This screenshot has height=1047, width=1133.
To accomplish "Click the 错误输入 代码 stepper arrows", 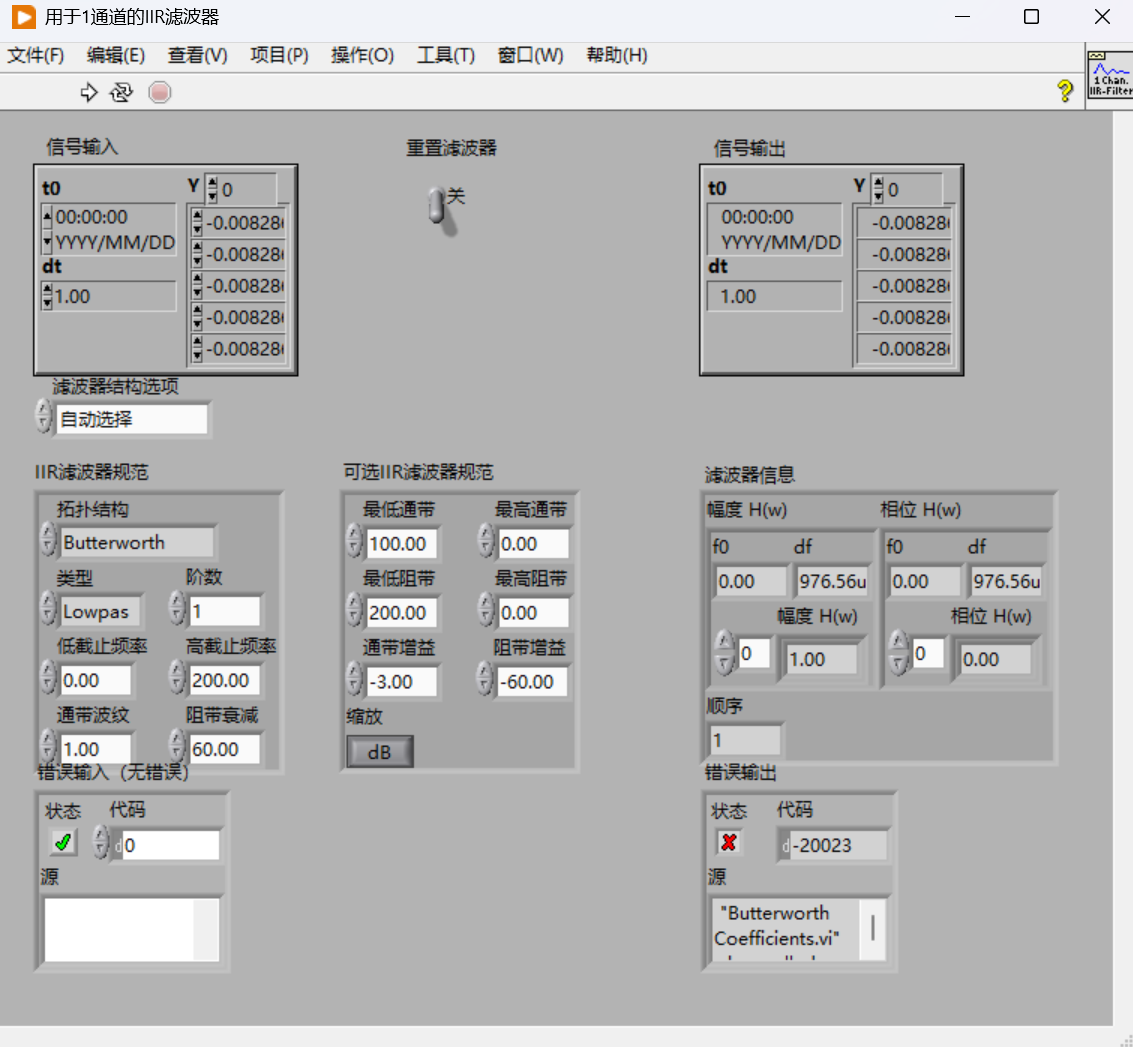I will coord(101,843).
